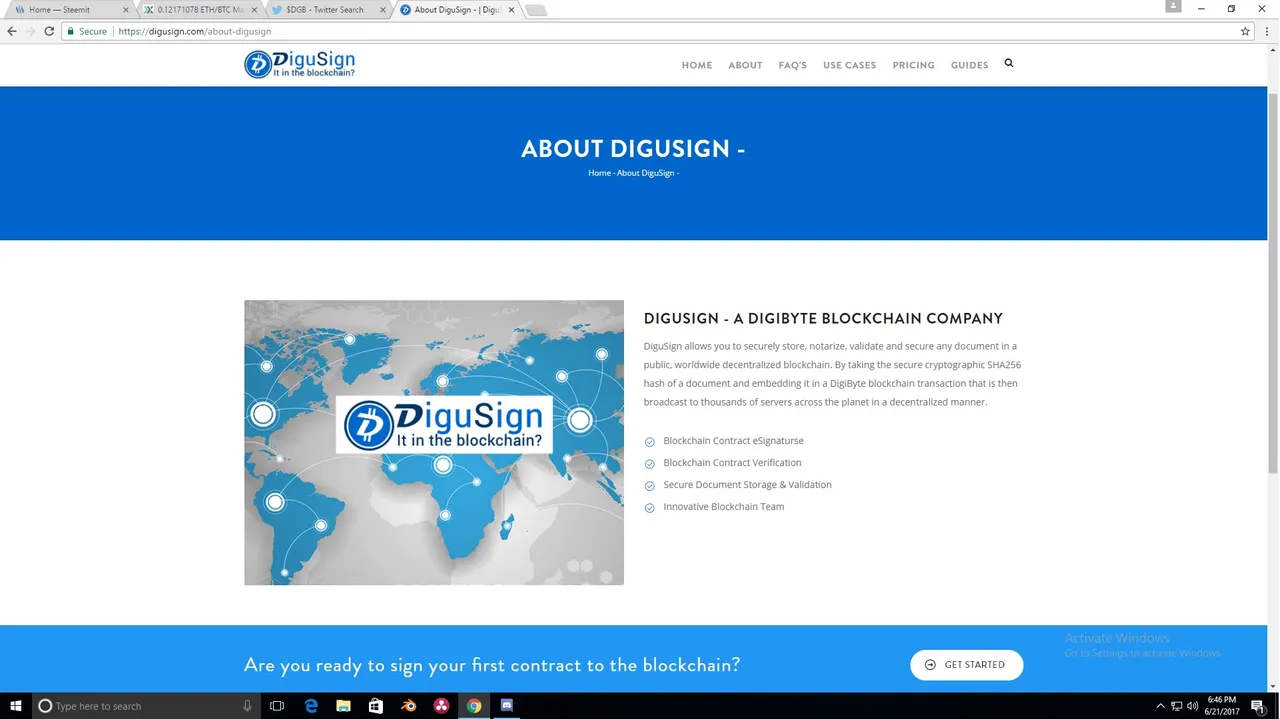Click the DiguSign logo in header
Screen dimensions: 1280x719
[300, 64]
